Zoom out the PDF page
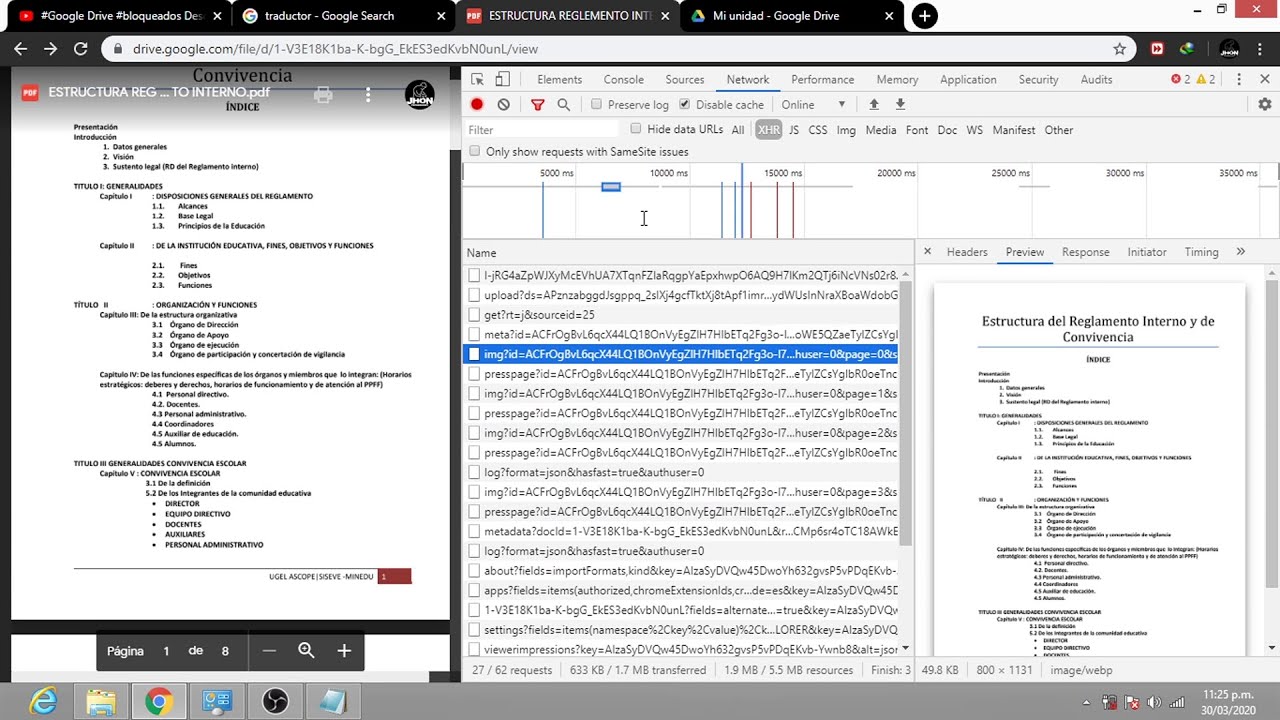The height and width of the screenshot is (720, 1280). tap(269, 651)
